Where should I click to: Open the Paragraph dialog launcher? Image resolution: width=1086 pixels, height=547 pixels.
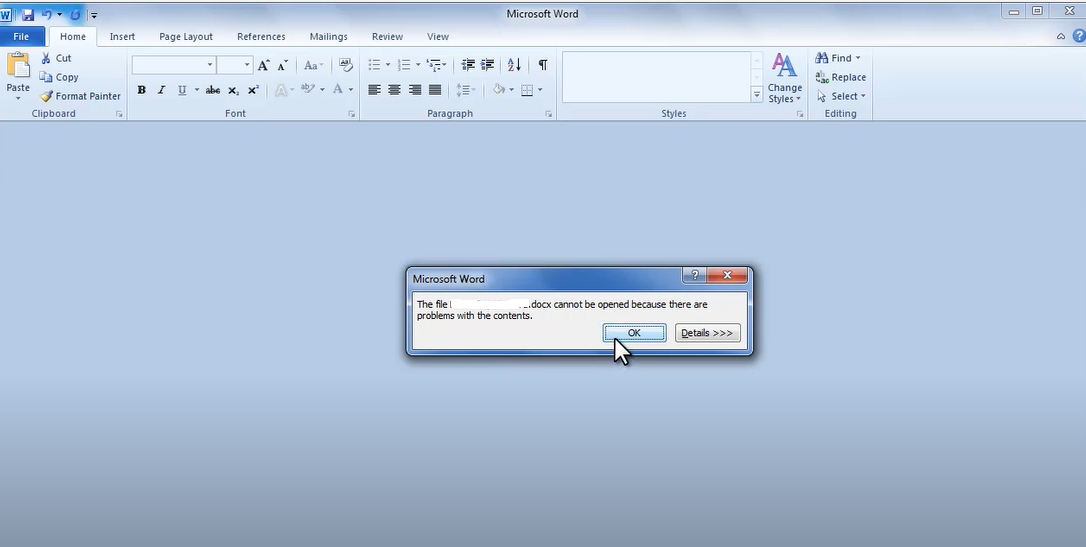(x=549, y=114)
